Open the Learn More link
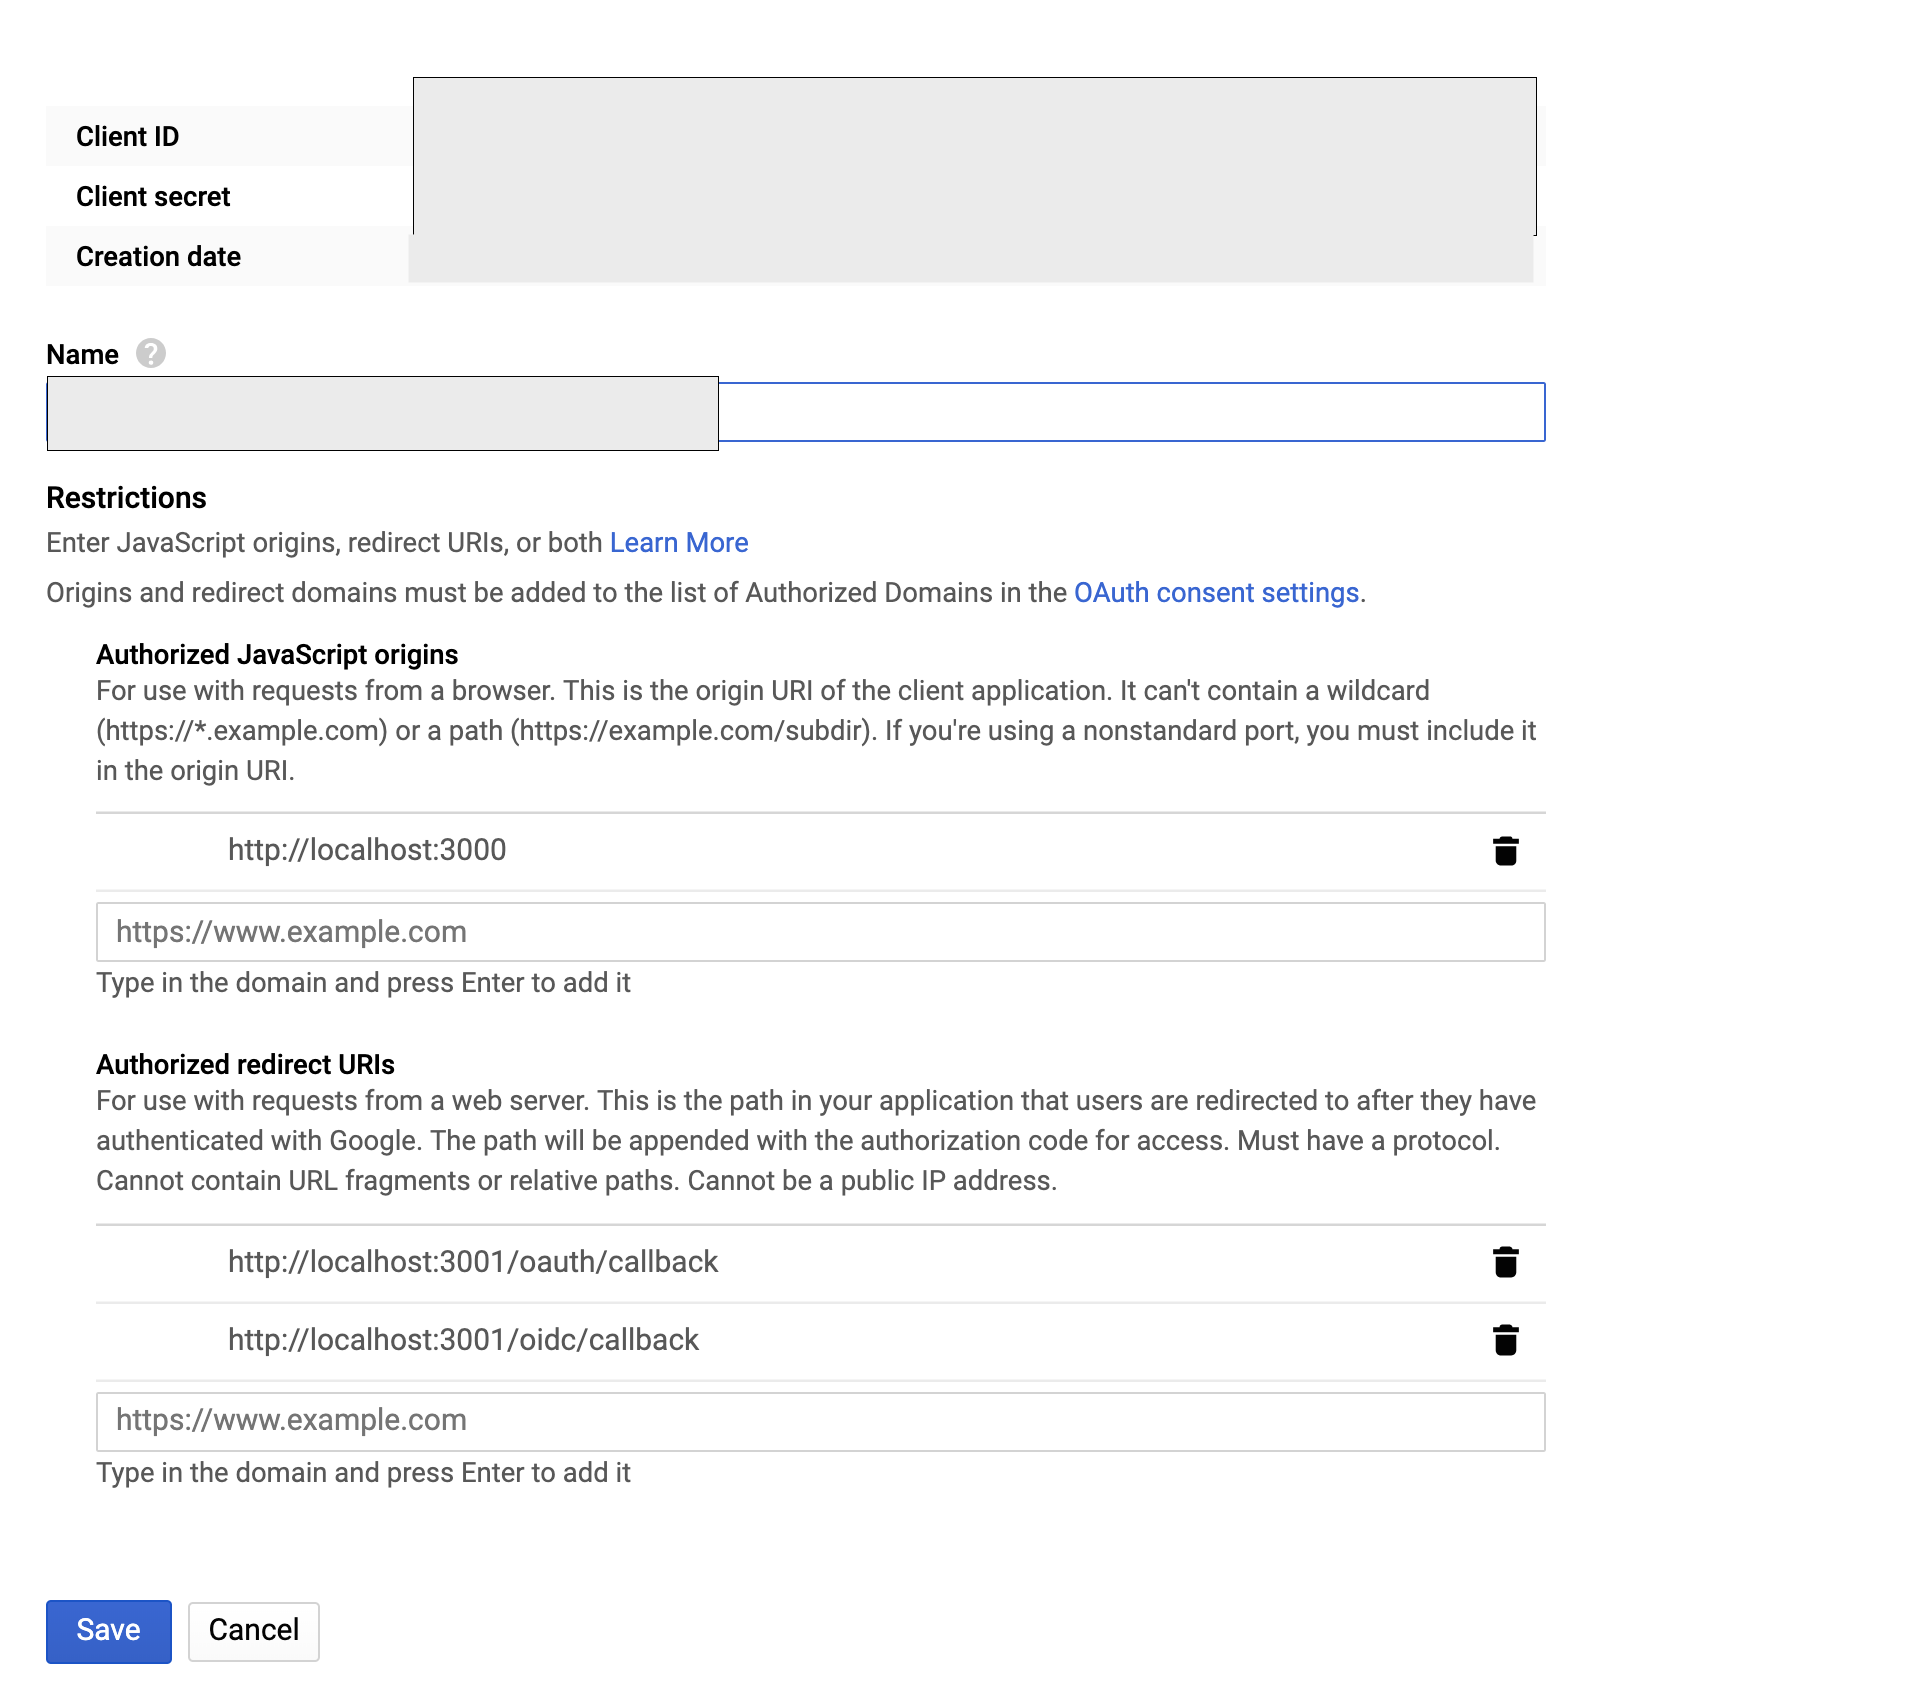 [679, 543]
